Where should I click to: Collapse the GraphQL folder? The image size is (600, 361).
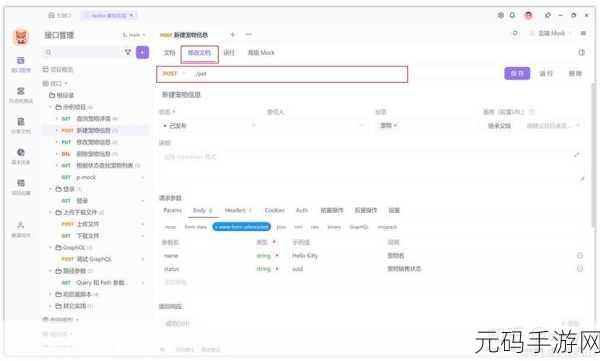pos(51,247)
